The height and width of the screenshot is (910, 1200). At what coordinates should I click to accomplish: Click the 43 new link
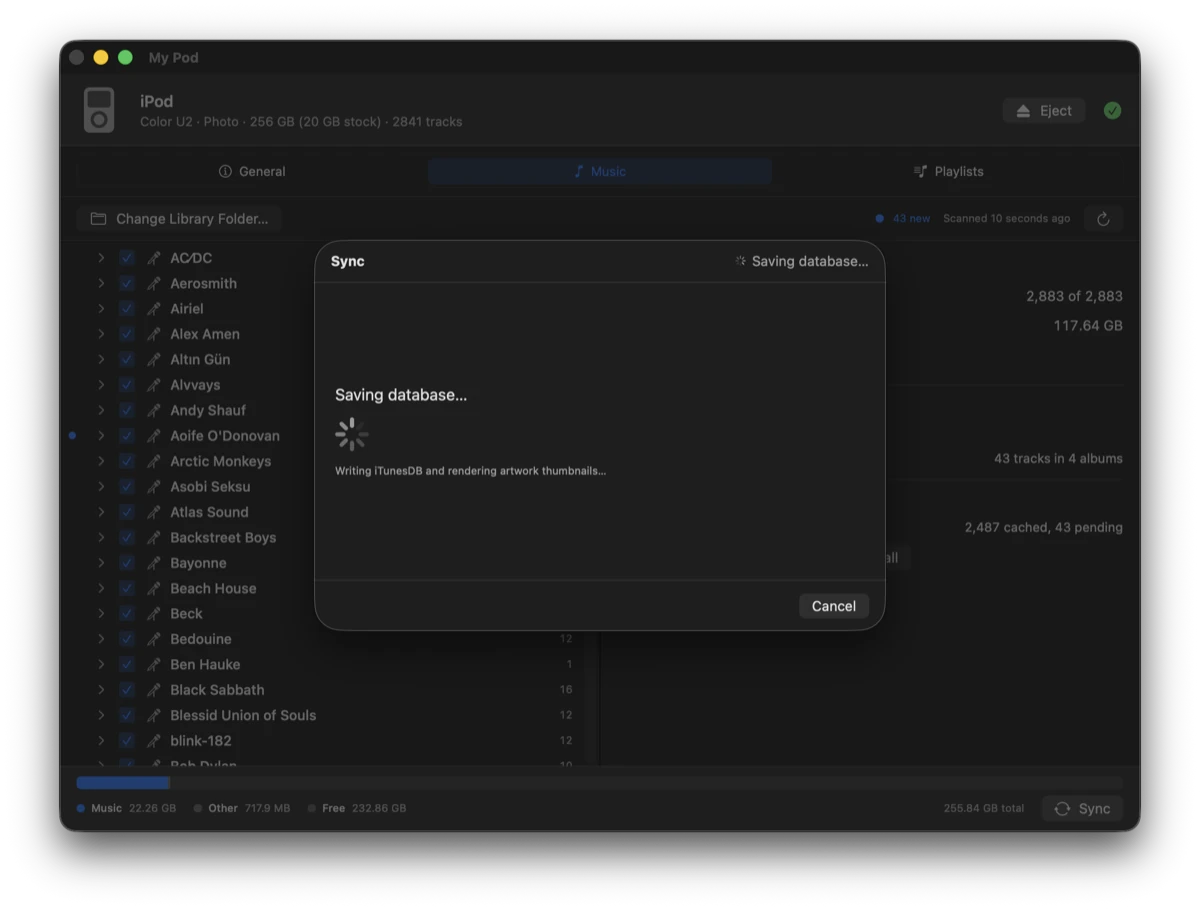[911, 218]
